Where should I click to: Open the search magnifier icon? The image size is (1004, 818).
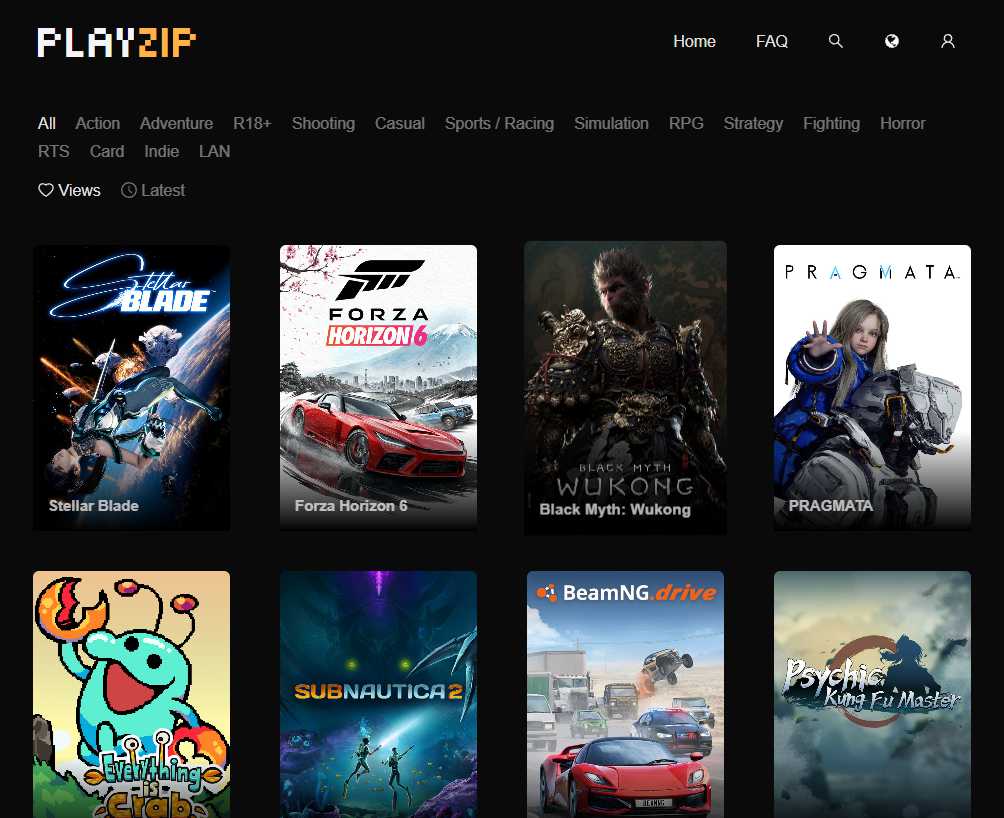pos(835,41)
